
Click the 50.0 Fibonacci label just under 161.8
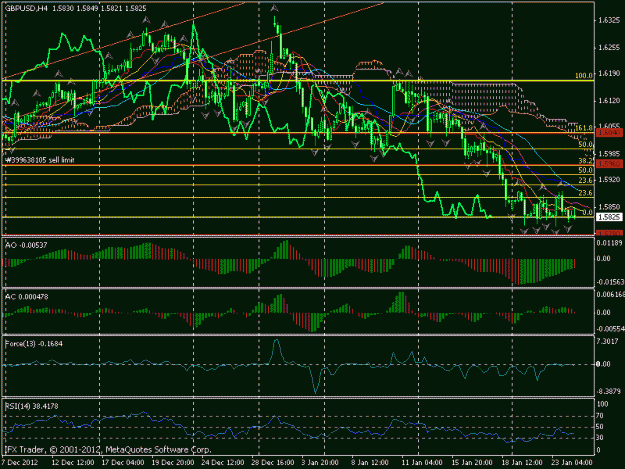pos(586,144)
